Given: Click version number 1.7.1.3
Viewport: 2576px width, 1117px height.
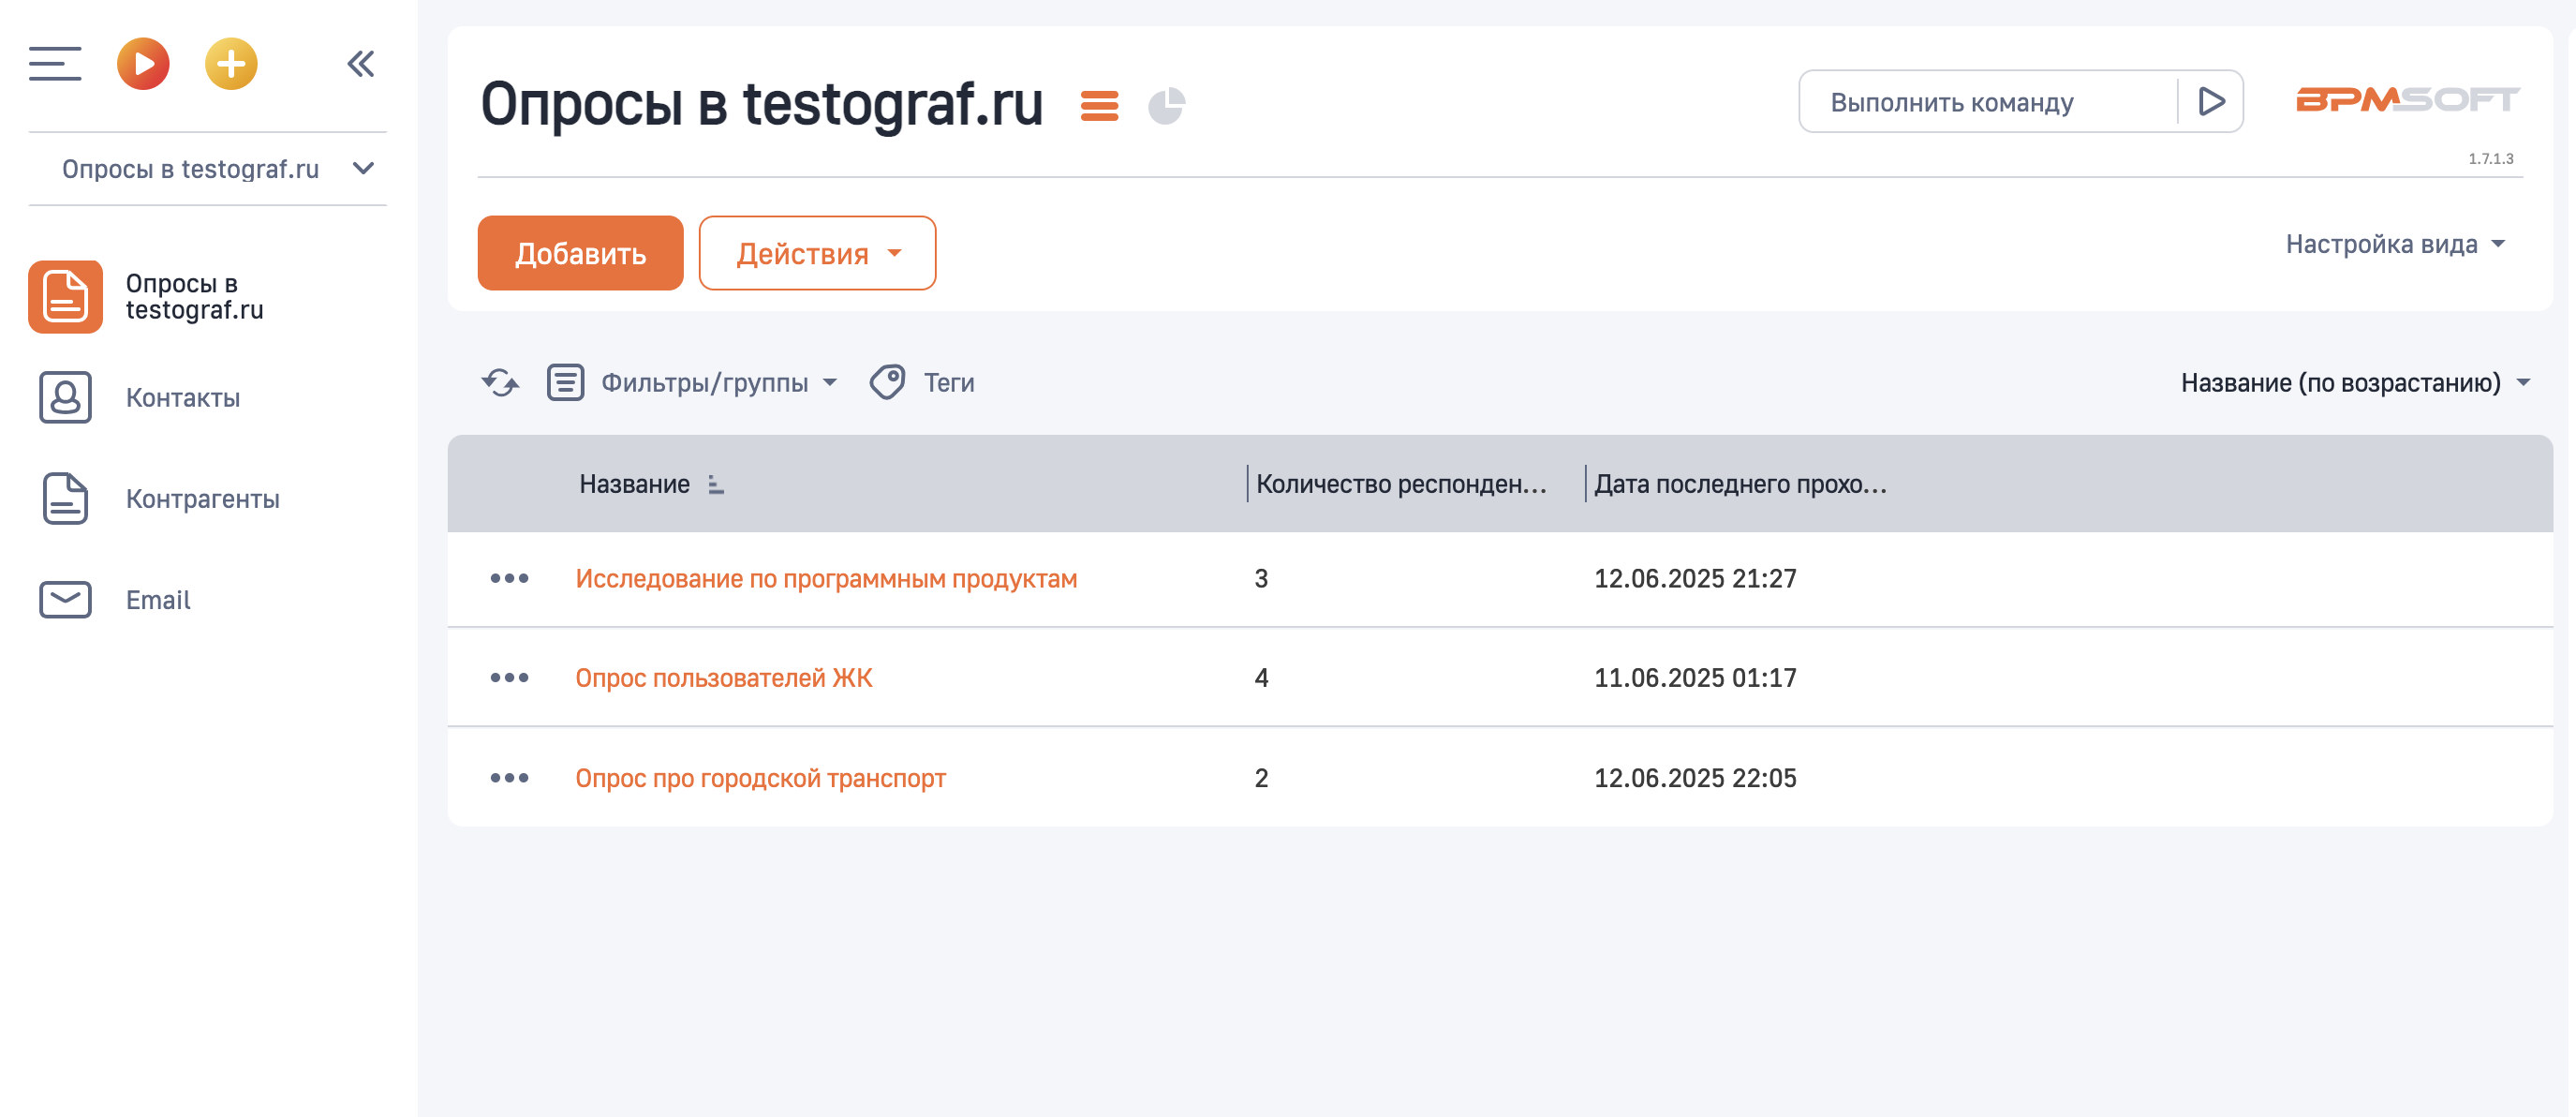Looking at the screenshot, I should (2490, 158).
